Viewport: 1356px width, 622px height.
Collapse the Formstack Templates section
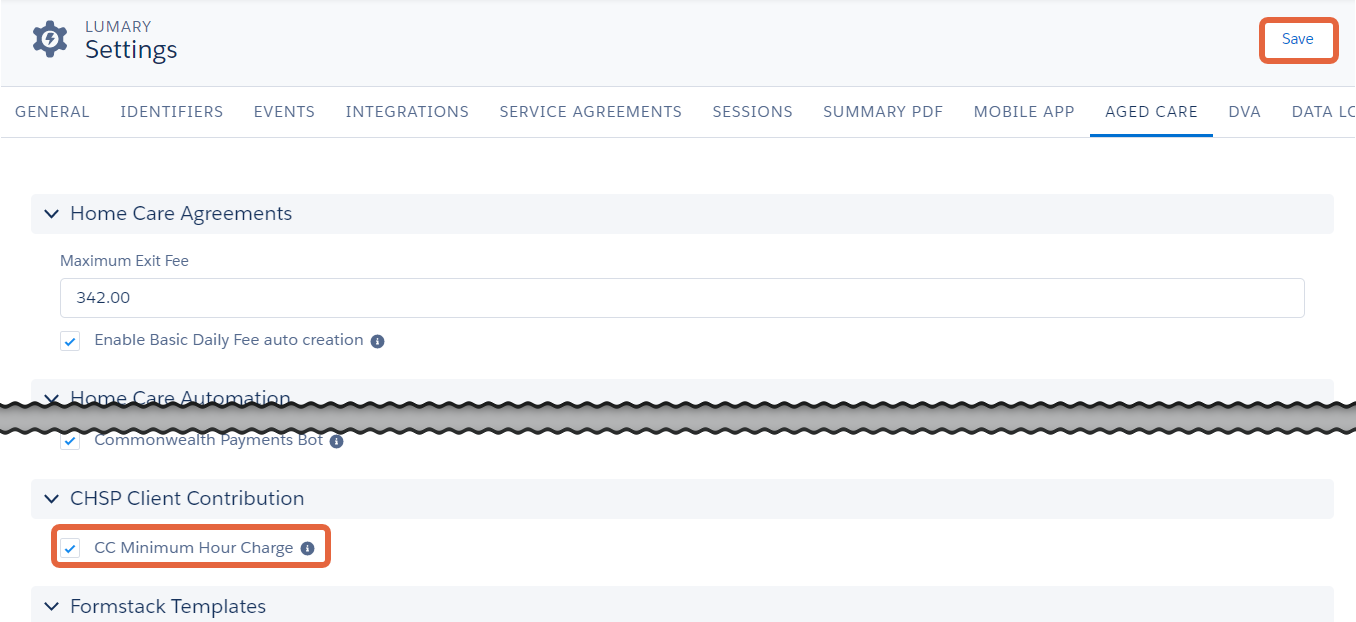[x=51, y=607]
